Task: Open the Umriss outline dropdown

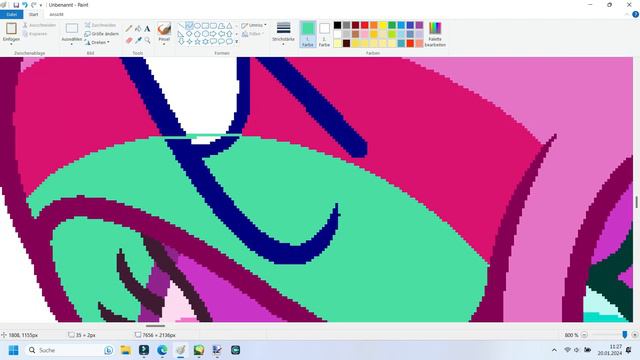Action: coord(254,25)
